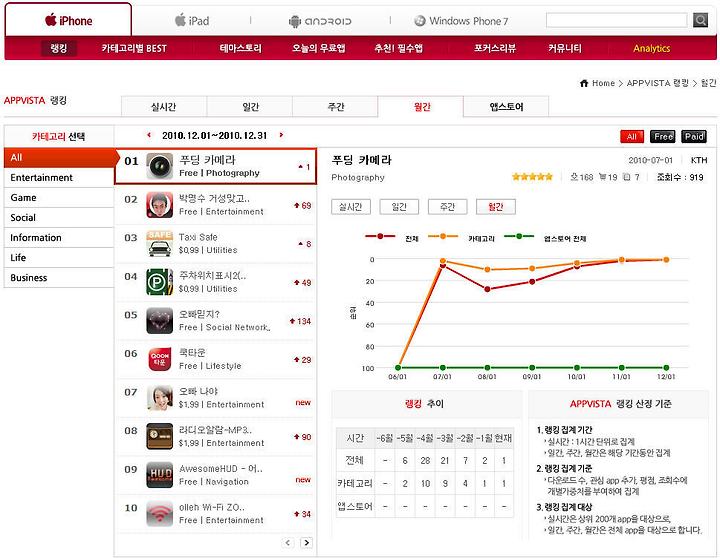The image size is (720, 558).
Task: Switch to the iPad platform tab
Action: [192, 21]
